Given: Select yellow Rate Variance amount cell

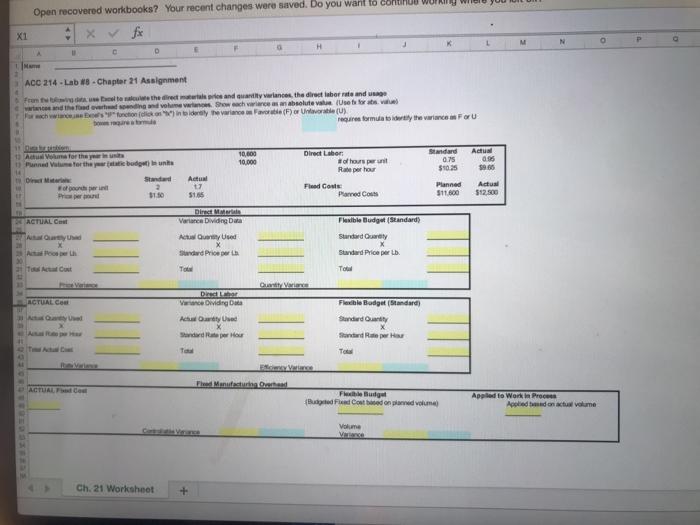Looking at the screenshot, I should tap(159, 366).
